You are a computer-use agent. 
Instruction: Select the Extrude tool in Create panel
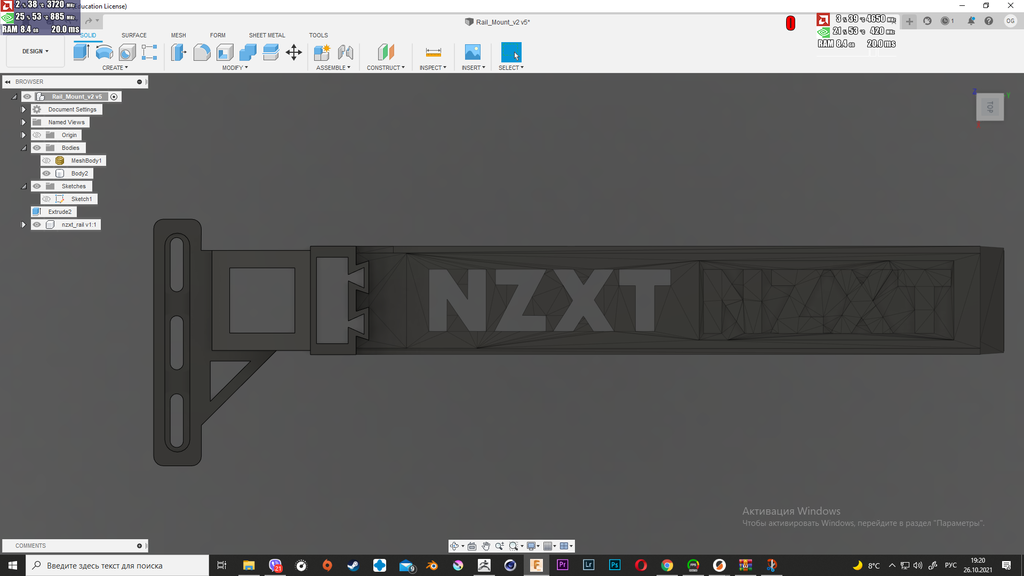click(x=79, y=52)
